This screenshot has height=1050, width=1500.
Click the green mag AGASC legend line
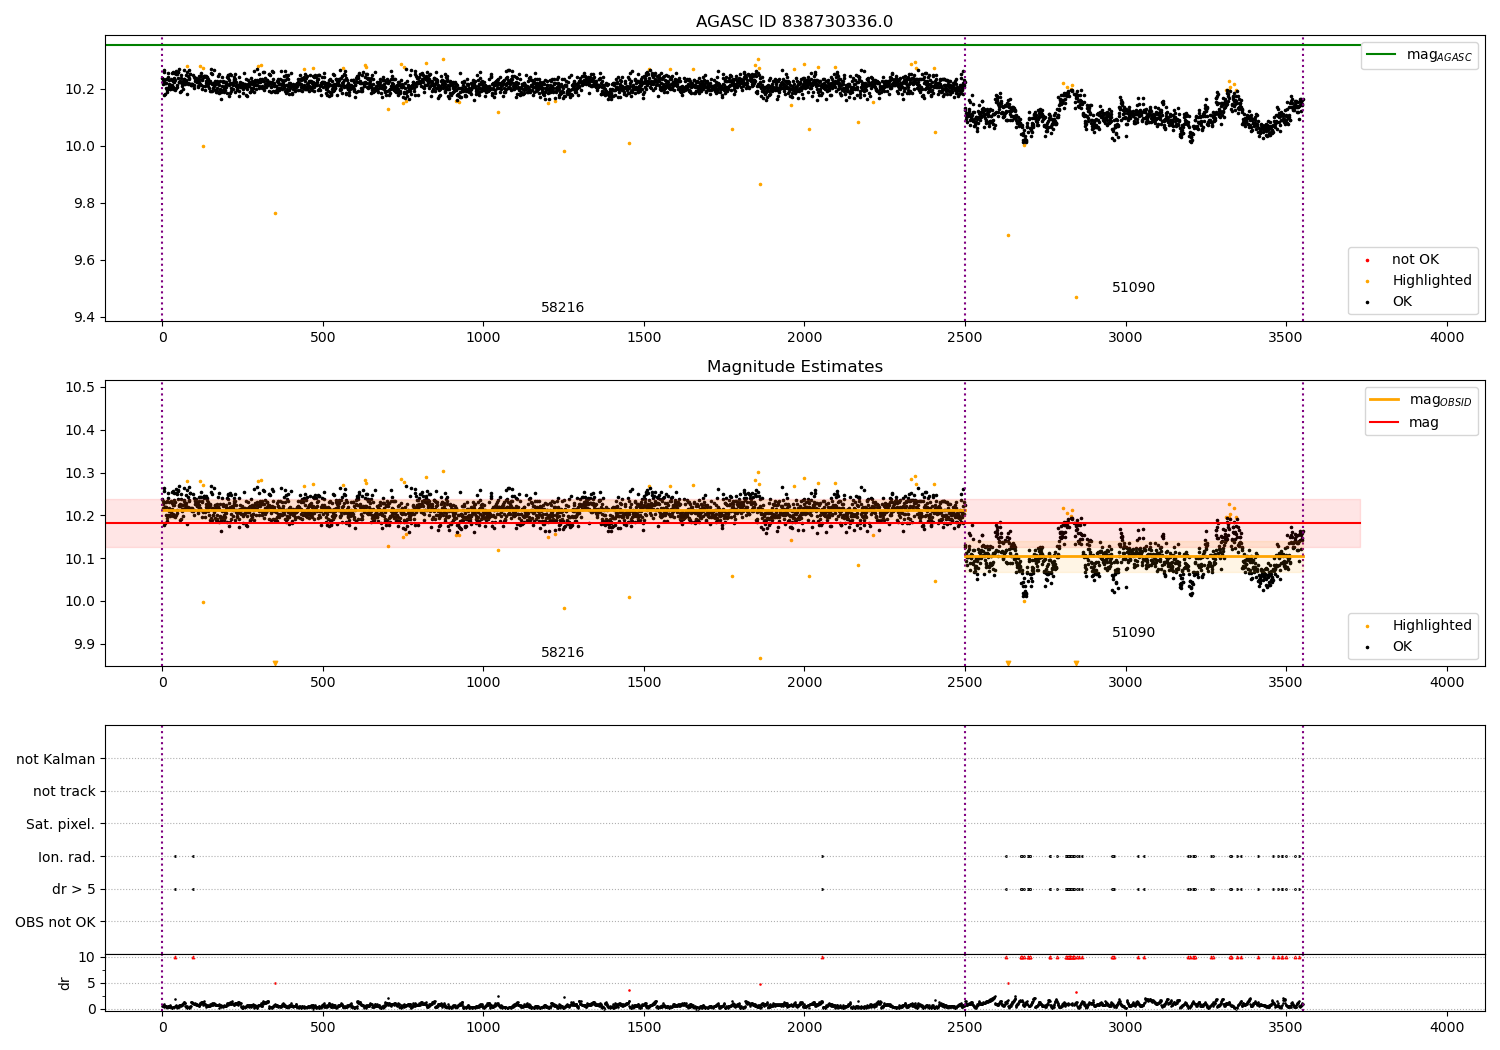(1381, 55)
